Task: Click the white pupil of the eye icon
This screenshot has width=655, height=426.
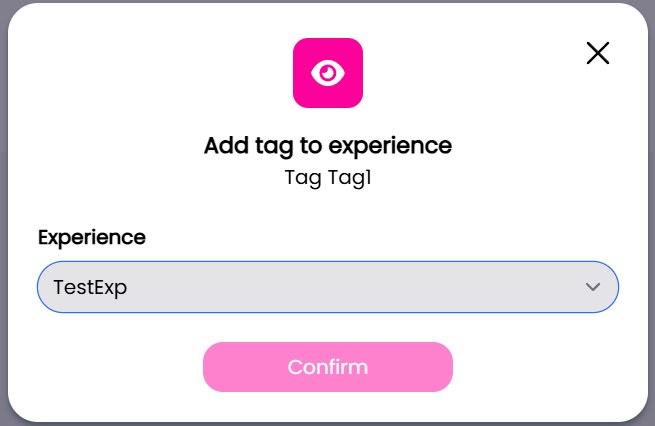Action: tap(328, 73)
